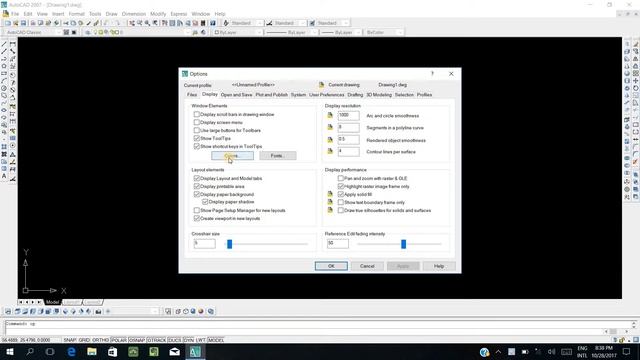
Task: Click the blue Help icon in Standard toolbar
Action: pyautogui.click(x=213, y=23)
